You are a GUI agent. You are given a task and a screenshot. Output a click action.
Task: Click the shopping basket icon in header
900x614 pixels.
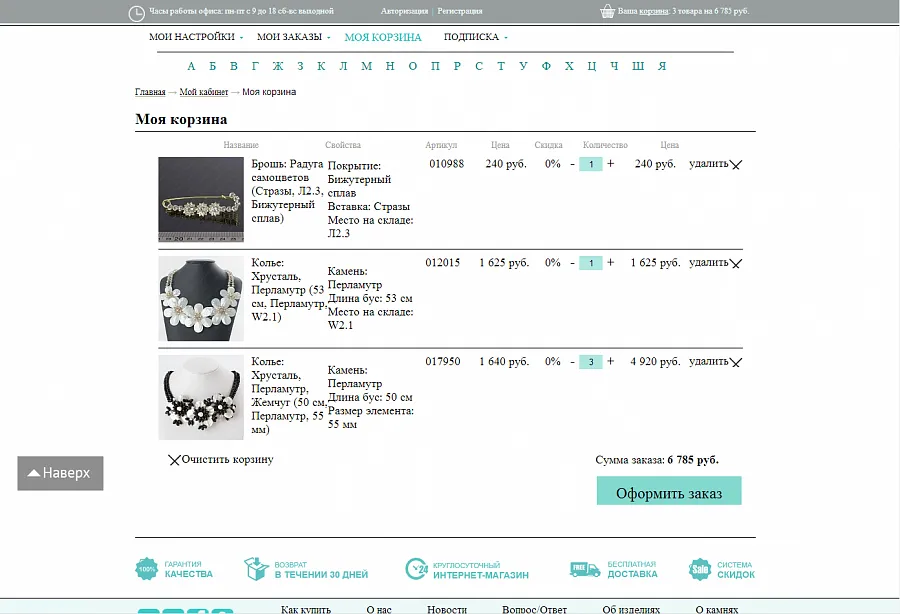pyautogui.click(x=607, y=11)
